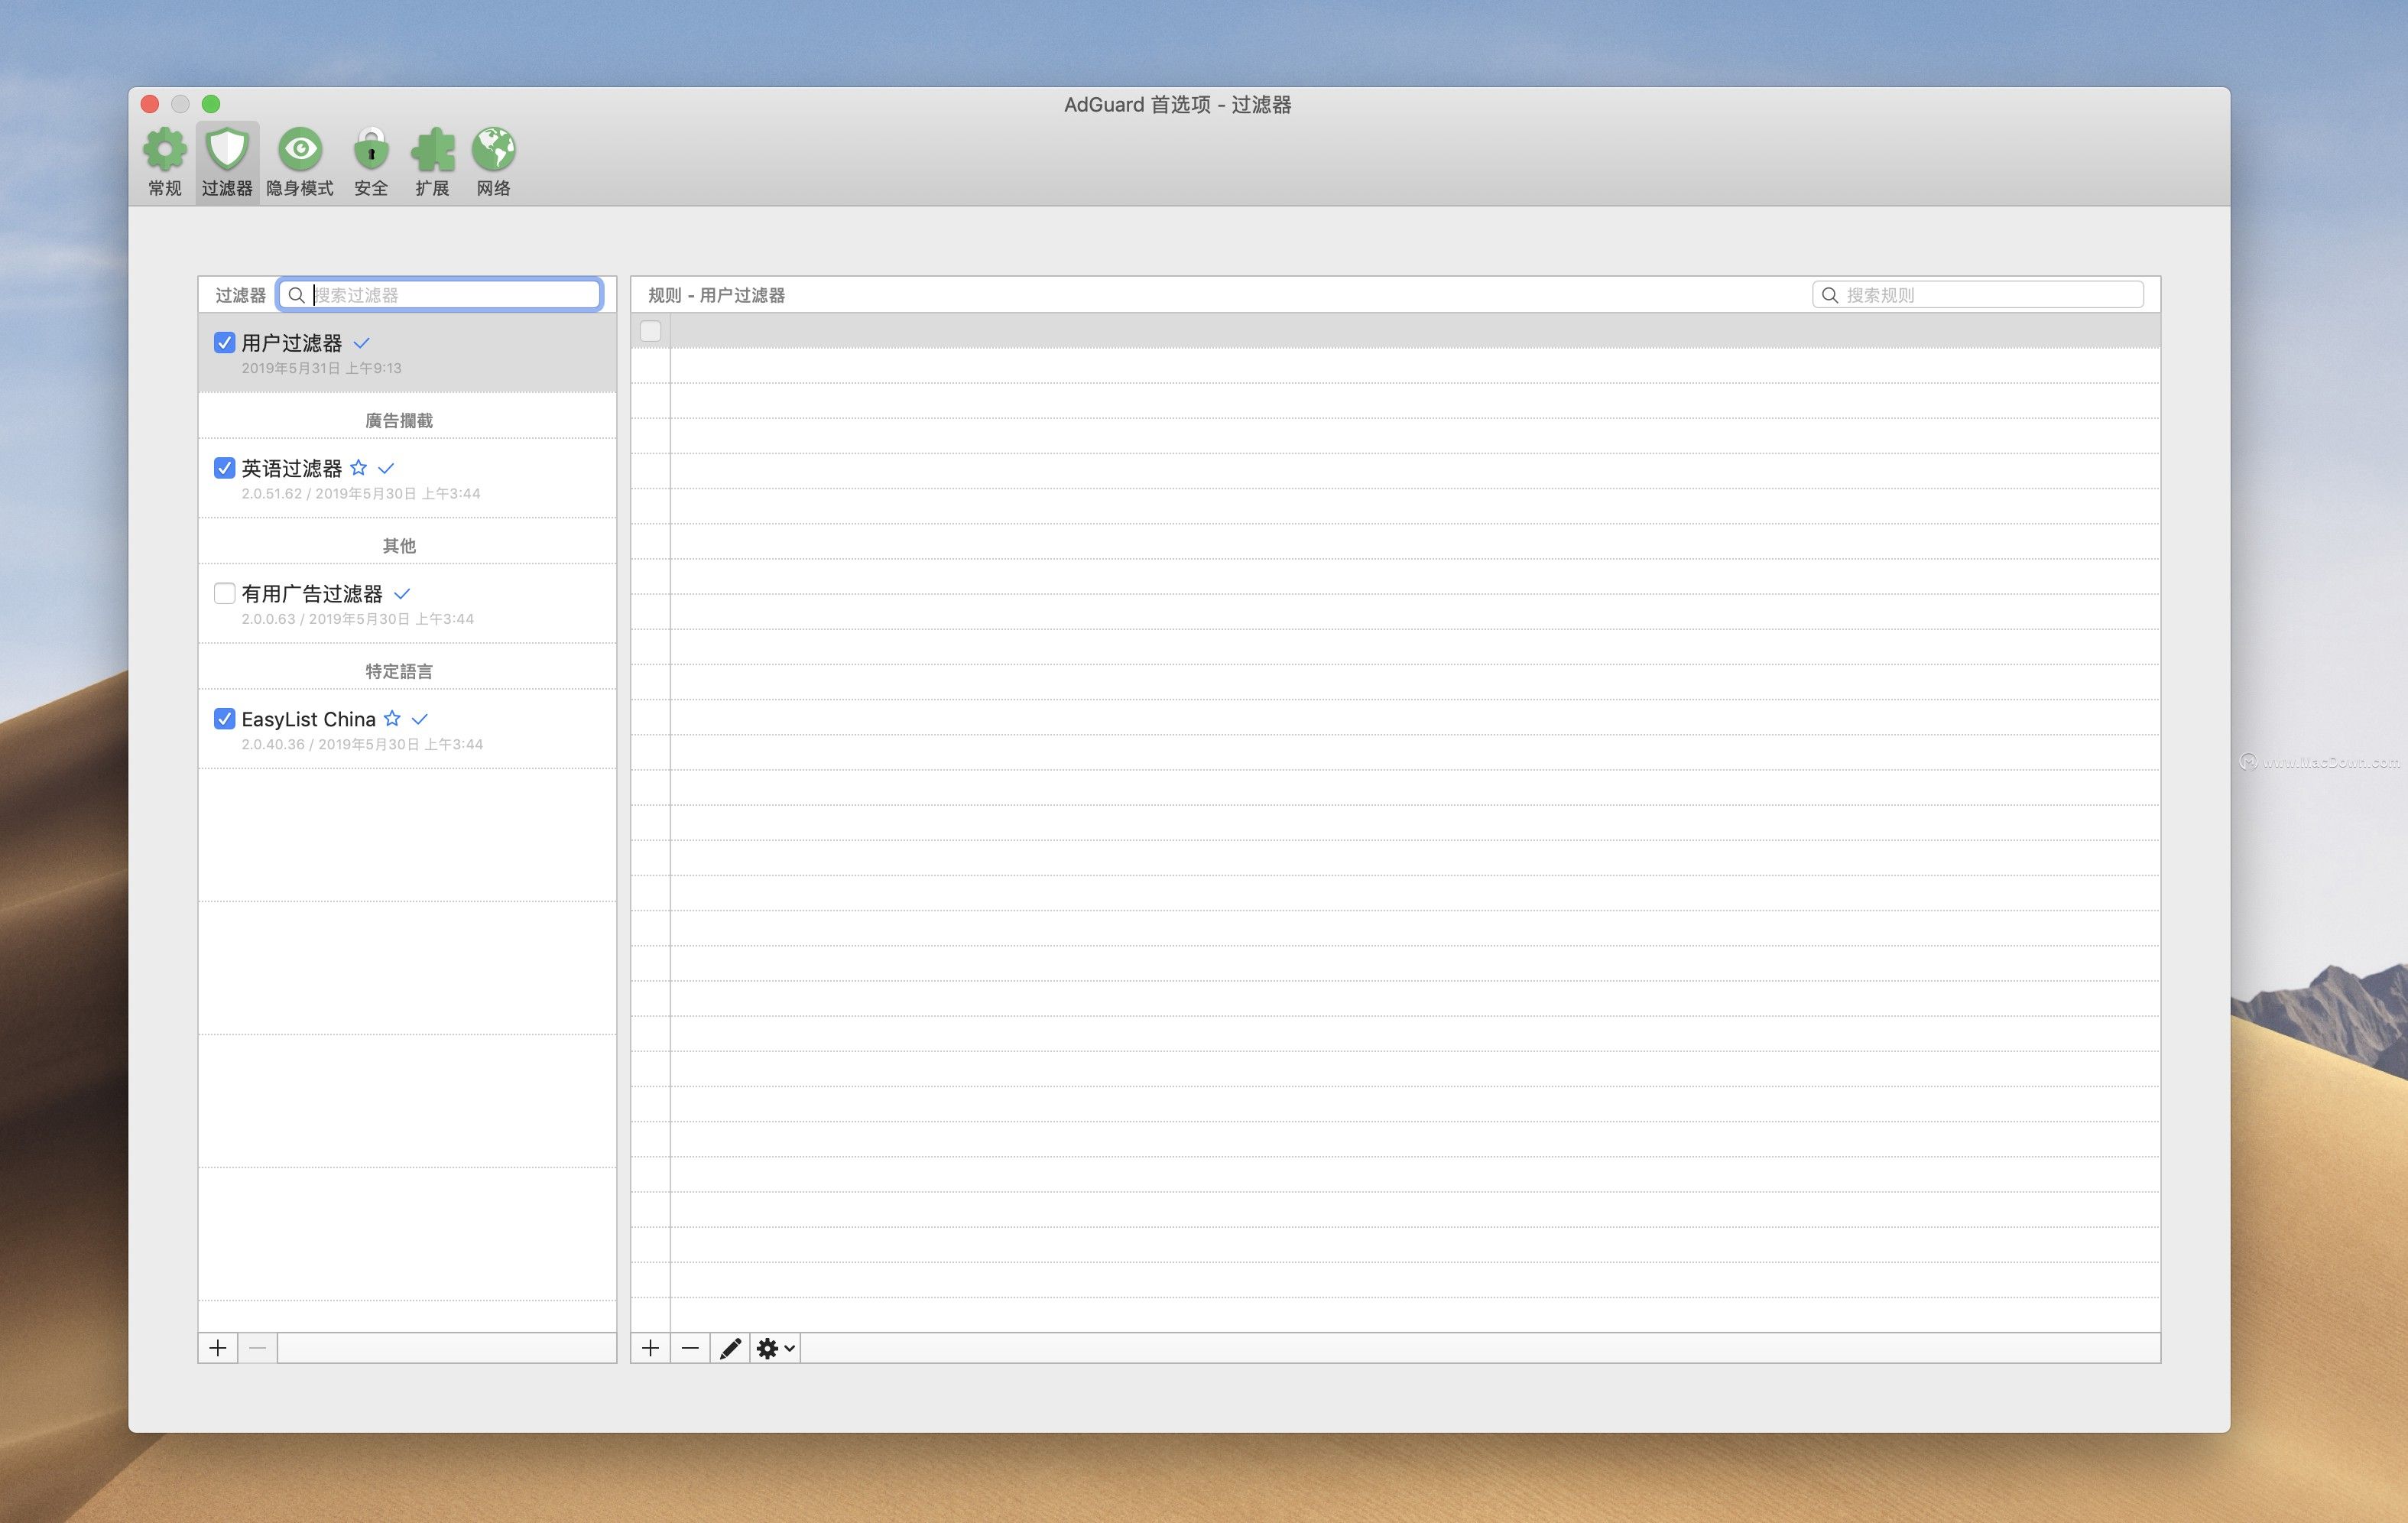The image size is (2408, 1523).
Task: Select the 有用广告过滤器 filter name
Action: (312, 594)
